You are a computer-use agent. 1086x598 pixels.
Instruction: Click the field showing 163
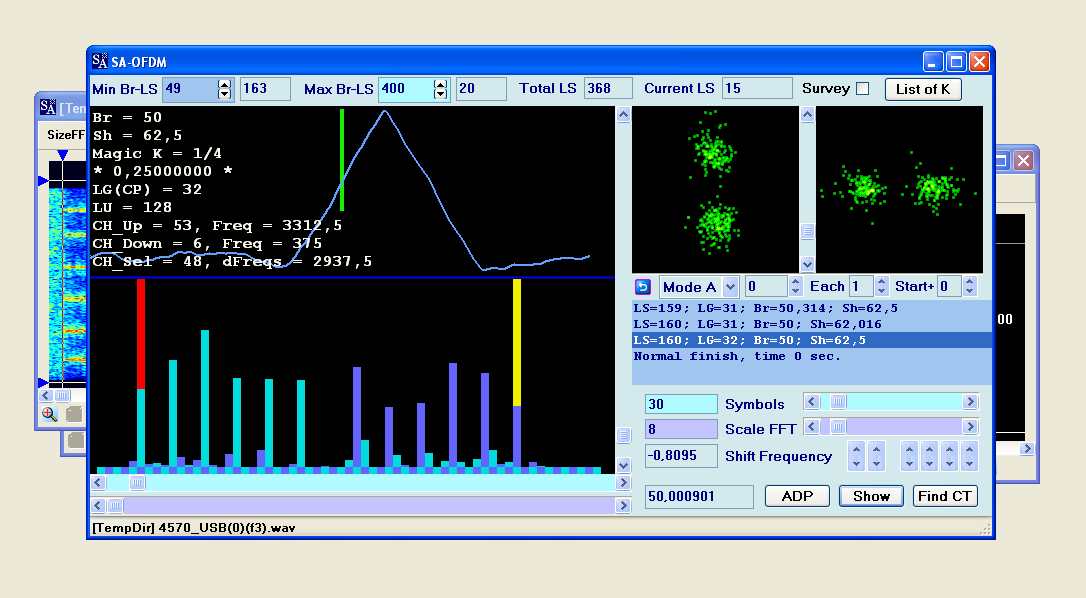tap(265, 89)
